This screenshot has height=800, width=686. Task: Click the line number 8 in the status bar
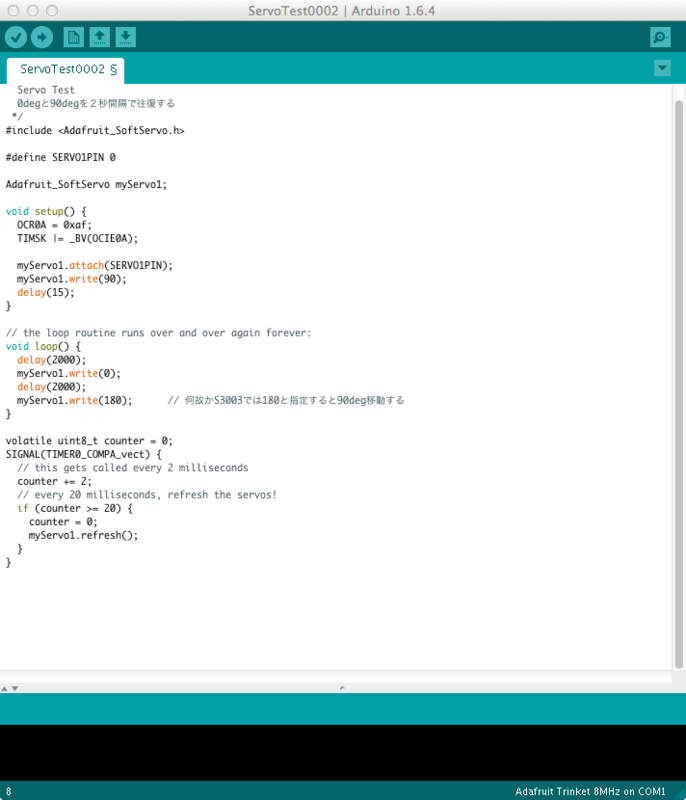[x=8, y=792]
